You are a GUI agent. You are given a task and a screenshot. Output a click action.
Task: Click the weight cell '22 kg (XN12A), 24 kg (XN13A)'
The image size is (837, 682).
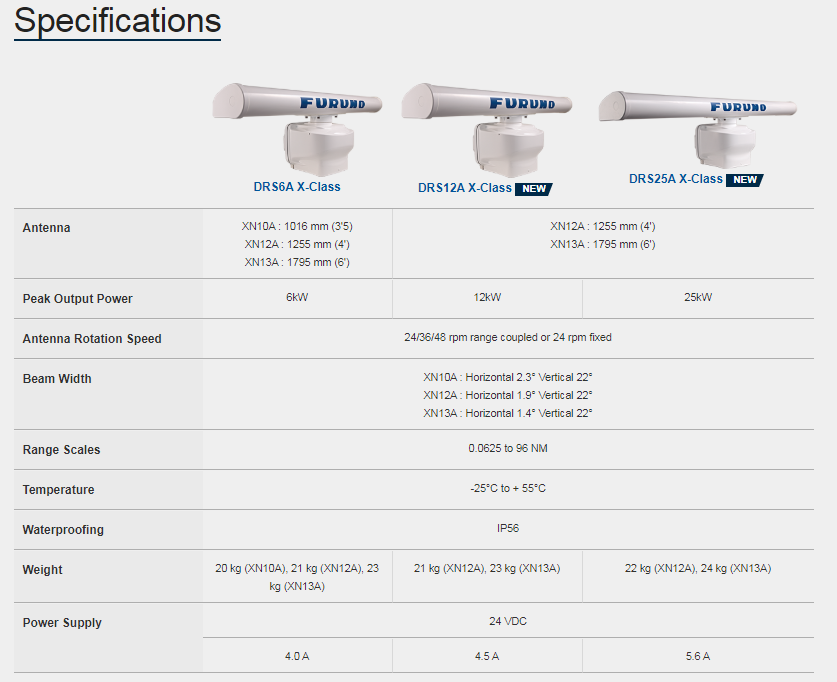(698, 568)
